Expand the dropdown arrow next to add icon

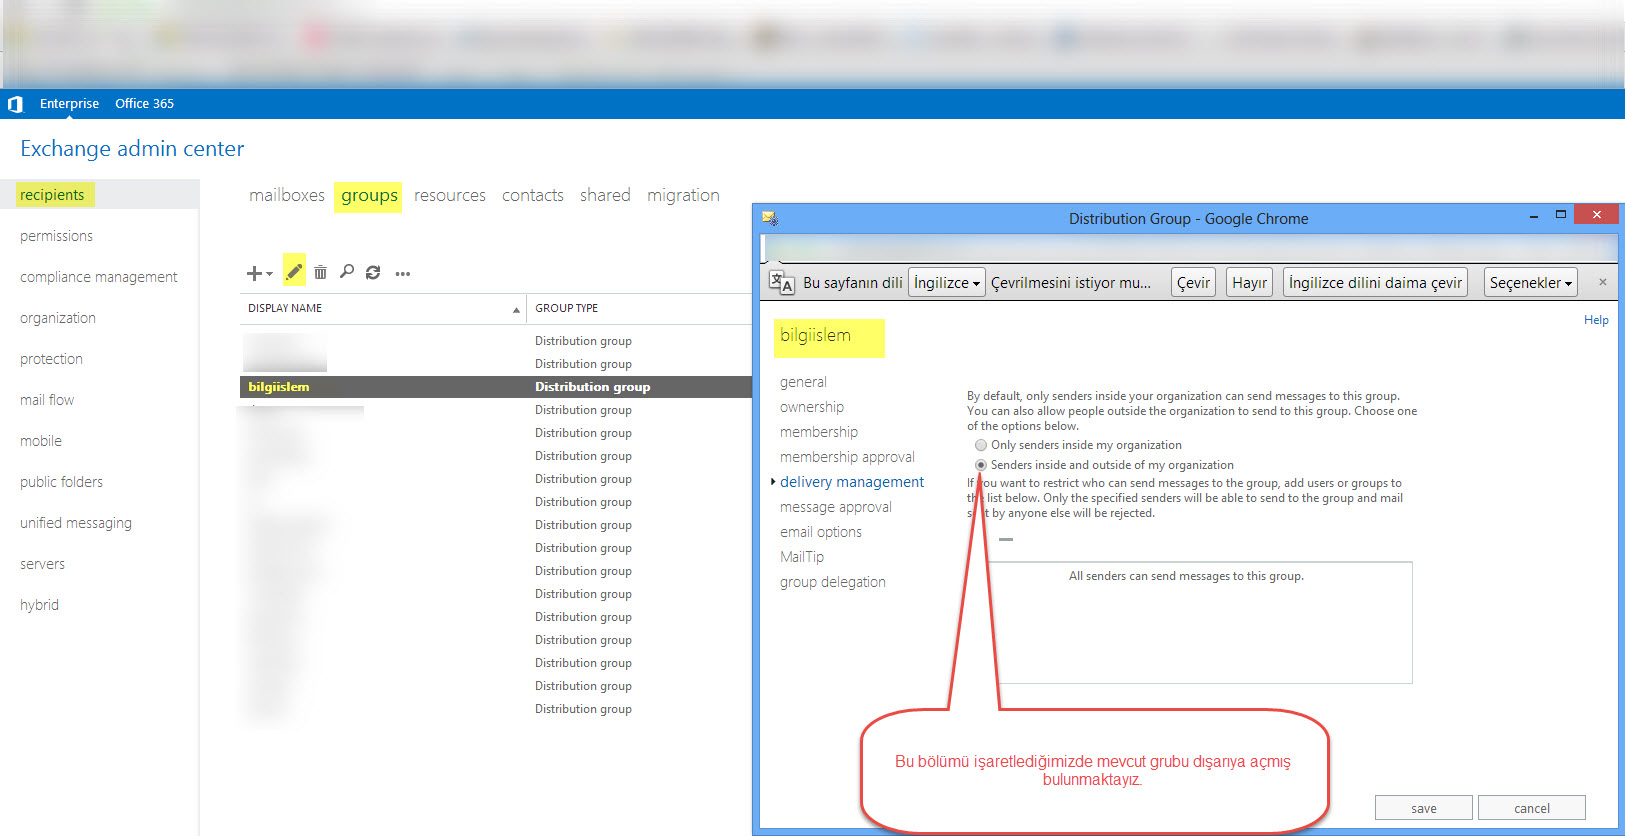[269, 274]
